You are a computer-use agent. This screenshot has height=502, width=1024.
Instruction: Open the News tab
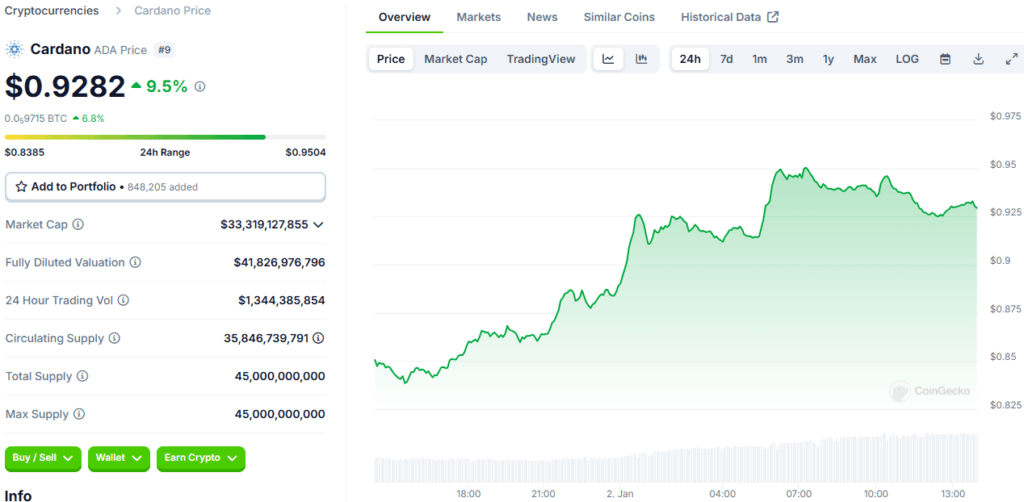(x=542, y=17)
